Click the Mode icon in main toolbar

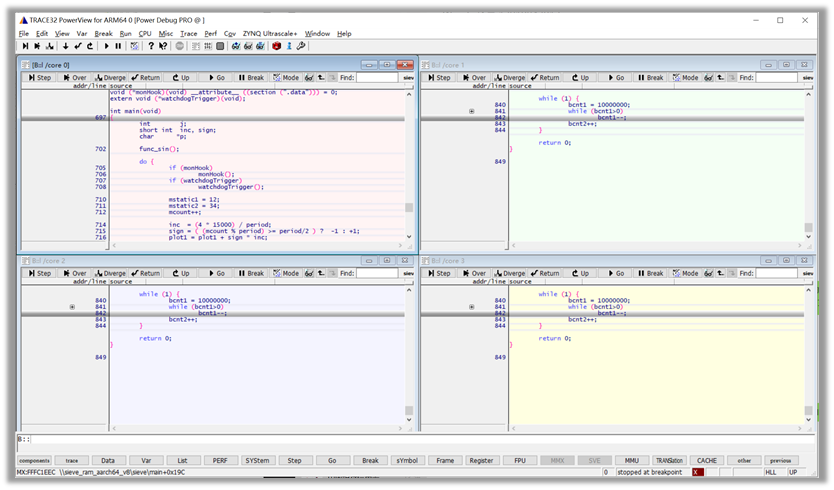click(135, 46)
